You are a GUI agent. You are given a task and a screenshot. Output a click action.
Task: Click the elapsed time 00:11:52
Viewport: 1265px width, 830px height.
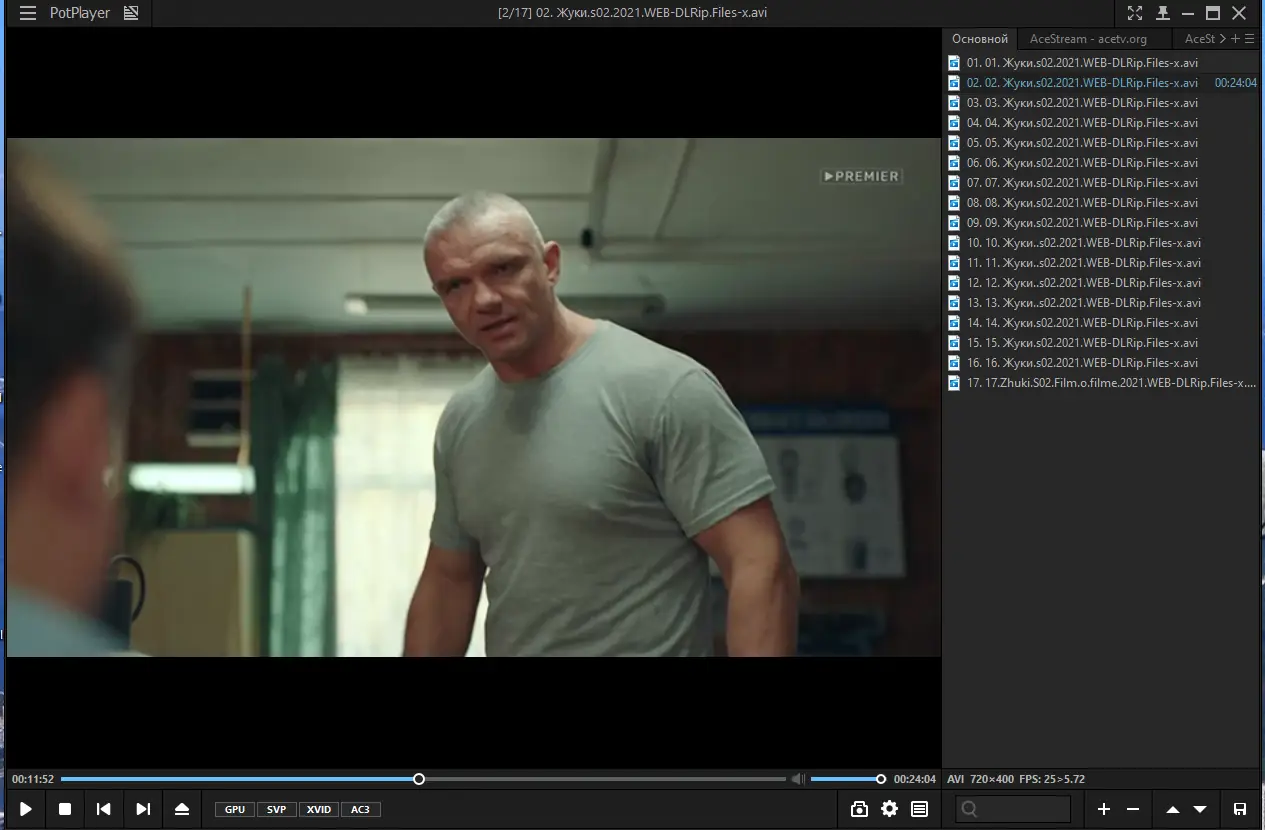click(33, 779)
